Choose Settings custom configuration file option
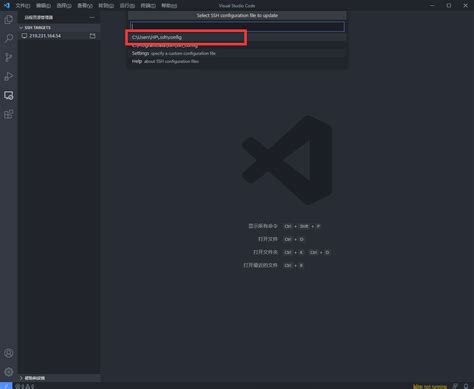Viewport: 474px width, 389px height. click(237, 53)
